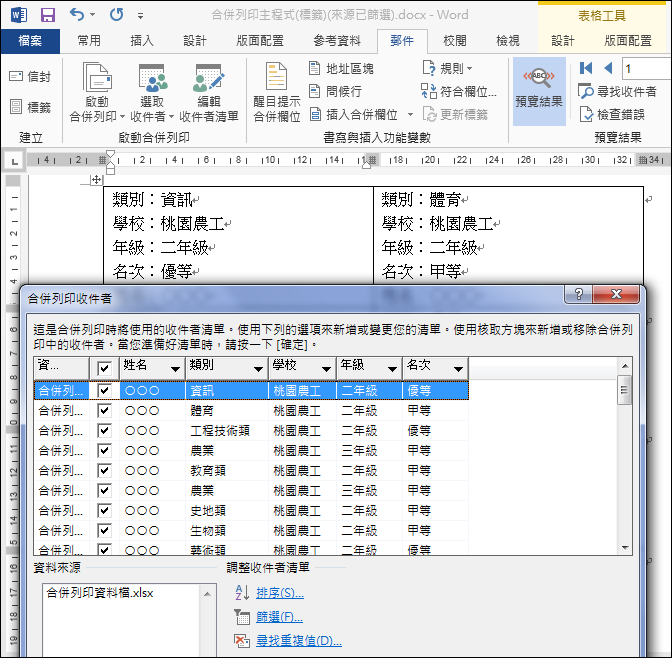
Task: Click the 排序(S)... sort link
Action: [280, 593]
